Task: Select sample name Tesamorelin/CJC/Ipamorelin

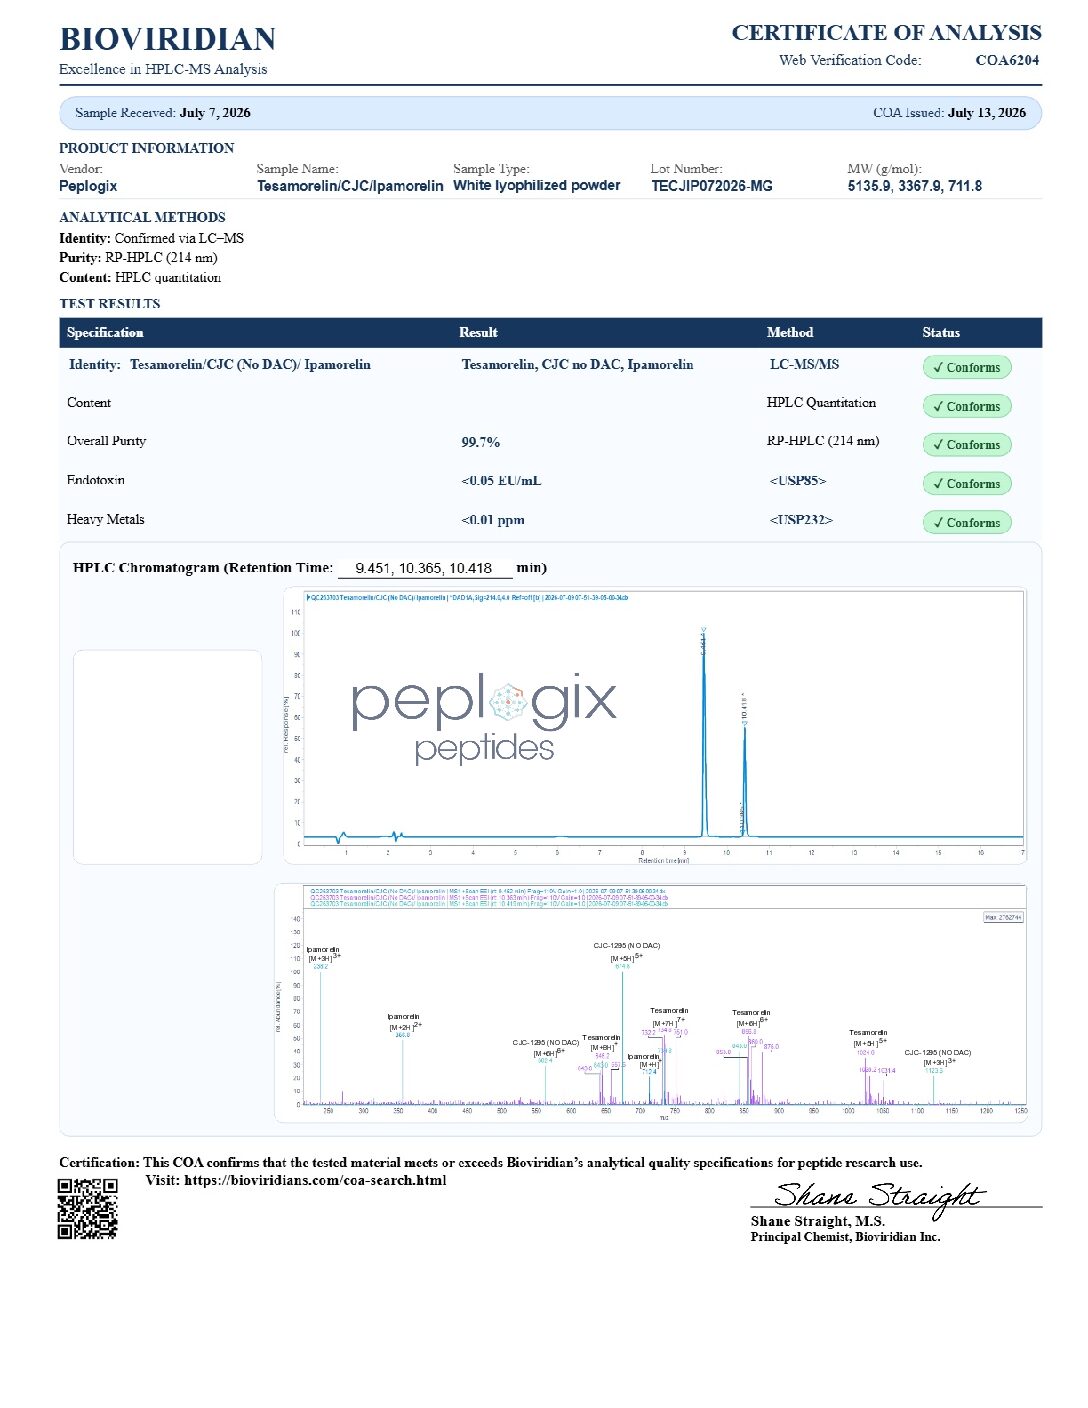Action: coord(350,186)
